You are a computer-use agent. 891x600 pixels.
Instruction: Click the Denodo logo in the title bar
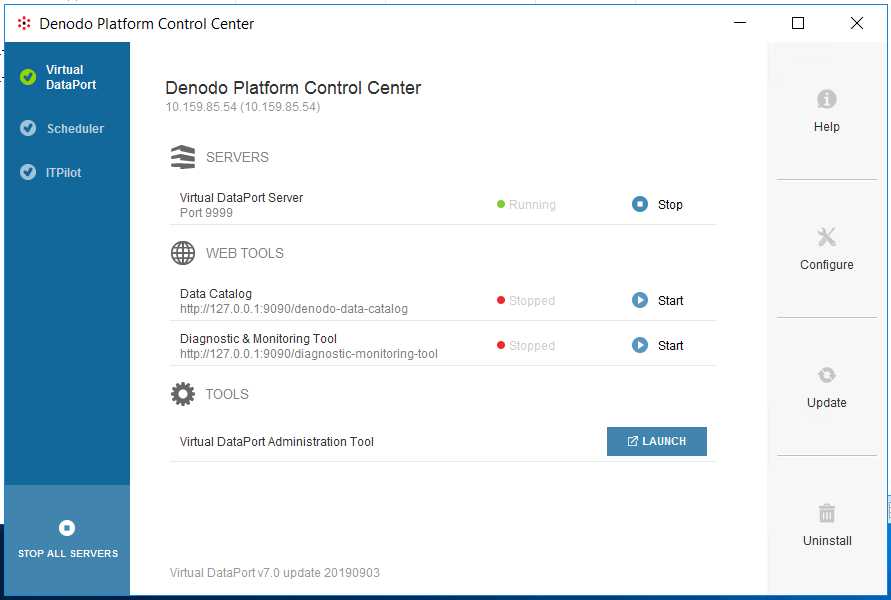click(24, 23)
